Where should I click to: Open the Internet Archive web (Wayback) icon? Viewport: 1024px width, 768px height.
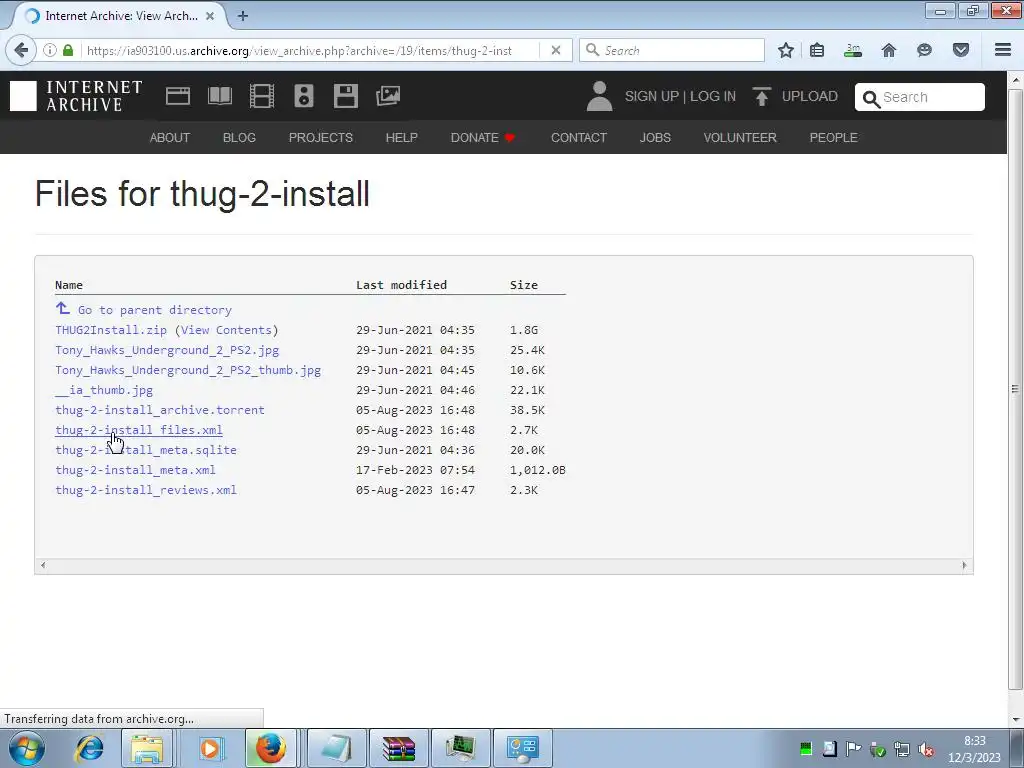(x=178, y=96)
